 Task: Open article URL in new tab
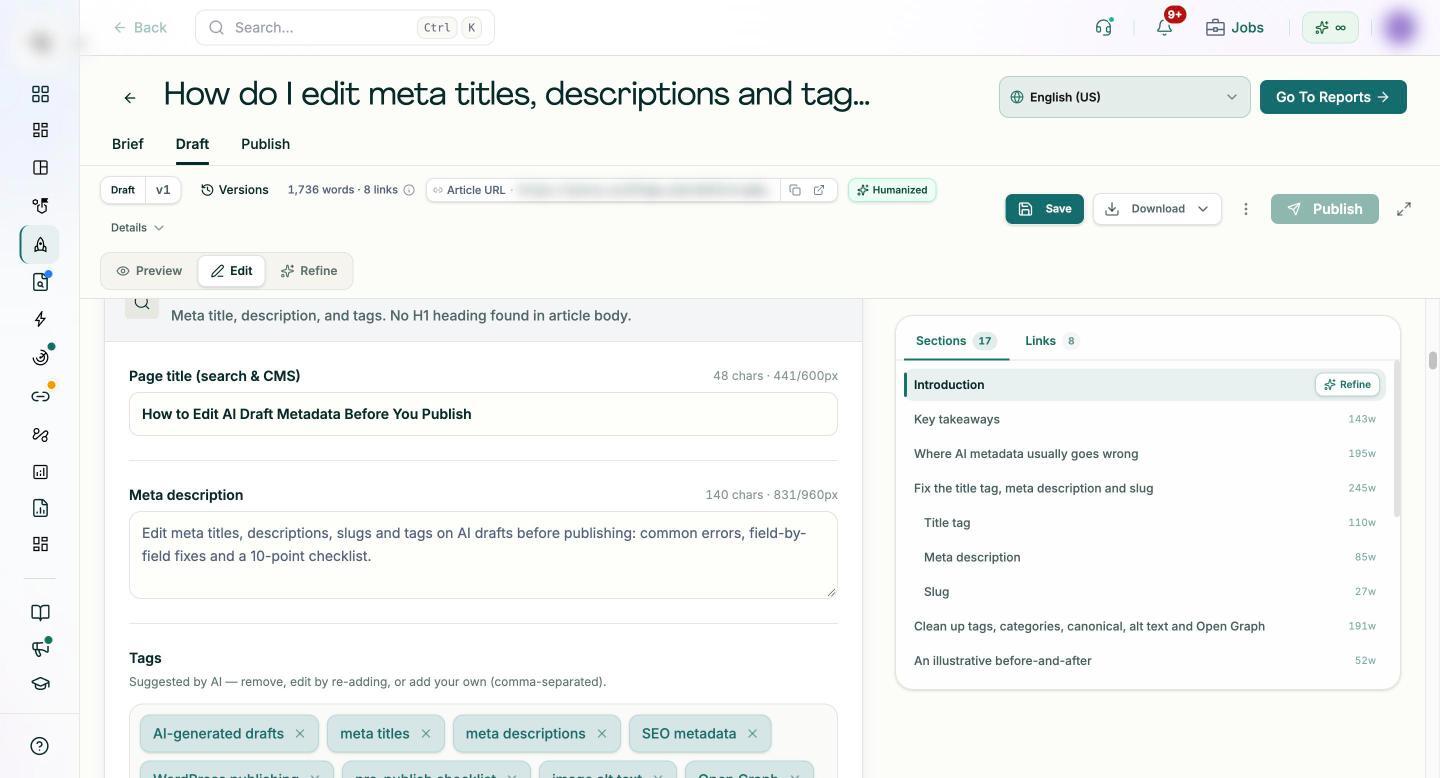(819, 190)
